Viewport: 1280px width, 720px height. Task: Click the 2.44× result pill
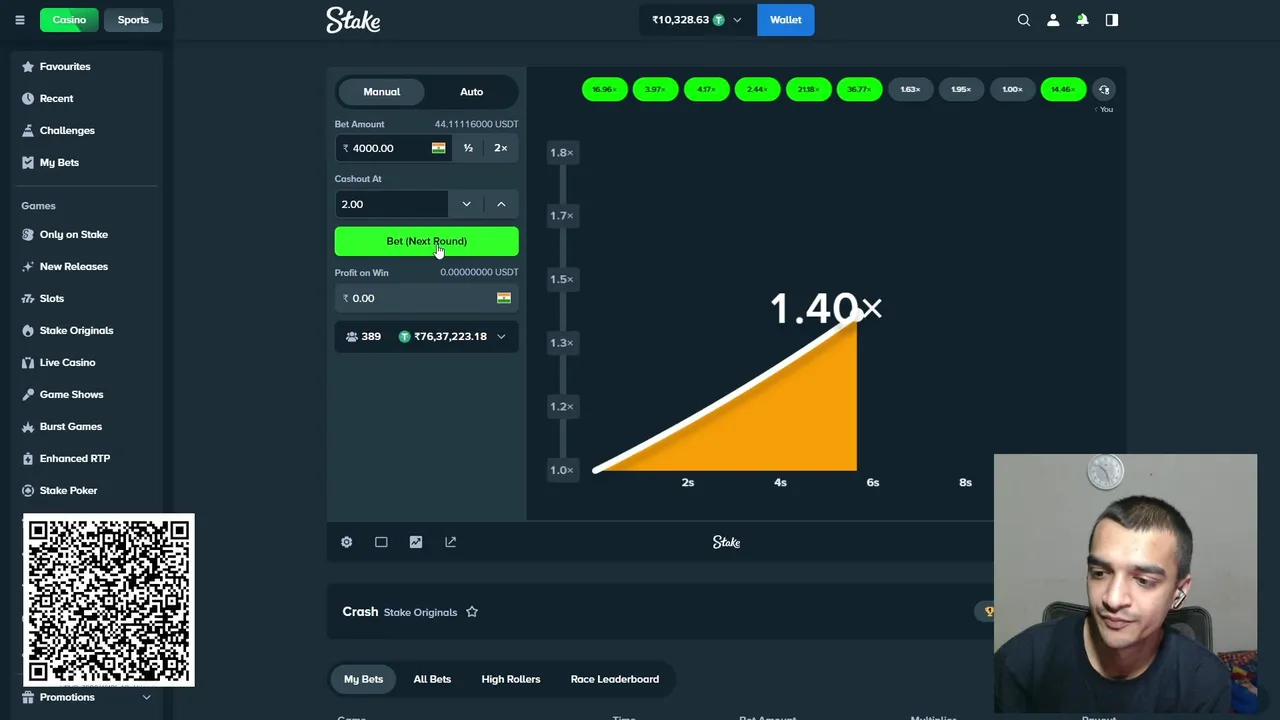point(757,90)
